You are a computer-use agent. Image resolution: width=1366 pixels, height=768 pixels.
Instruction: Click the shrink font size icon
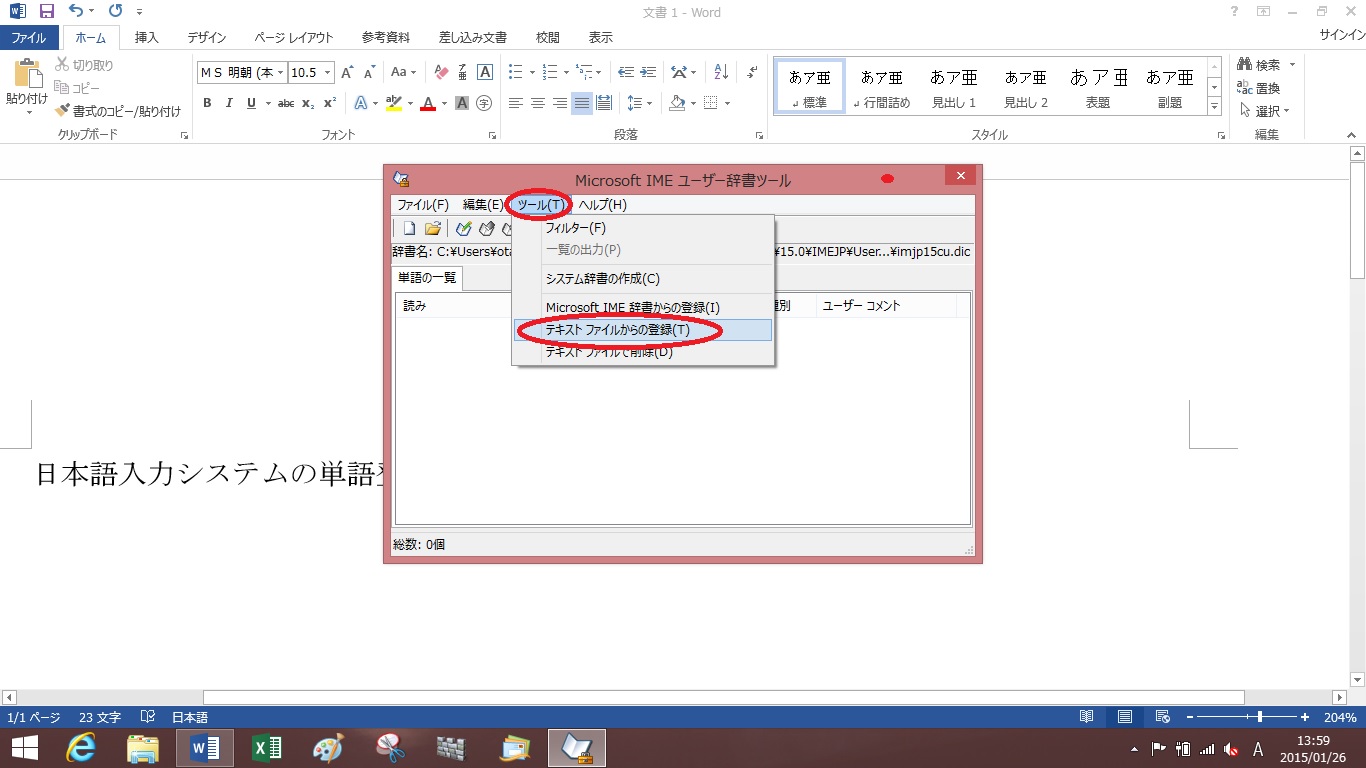368,72
